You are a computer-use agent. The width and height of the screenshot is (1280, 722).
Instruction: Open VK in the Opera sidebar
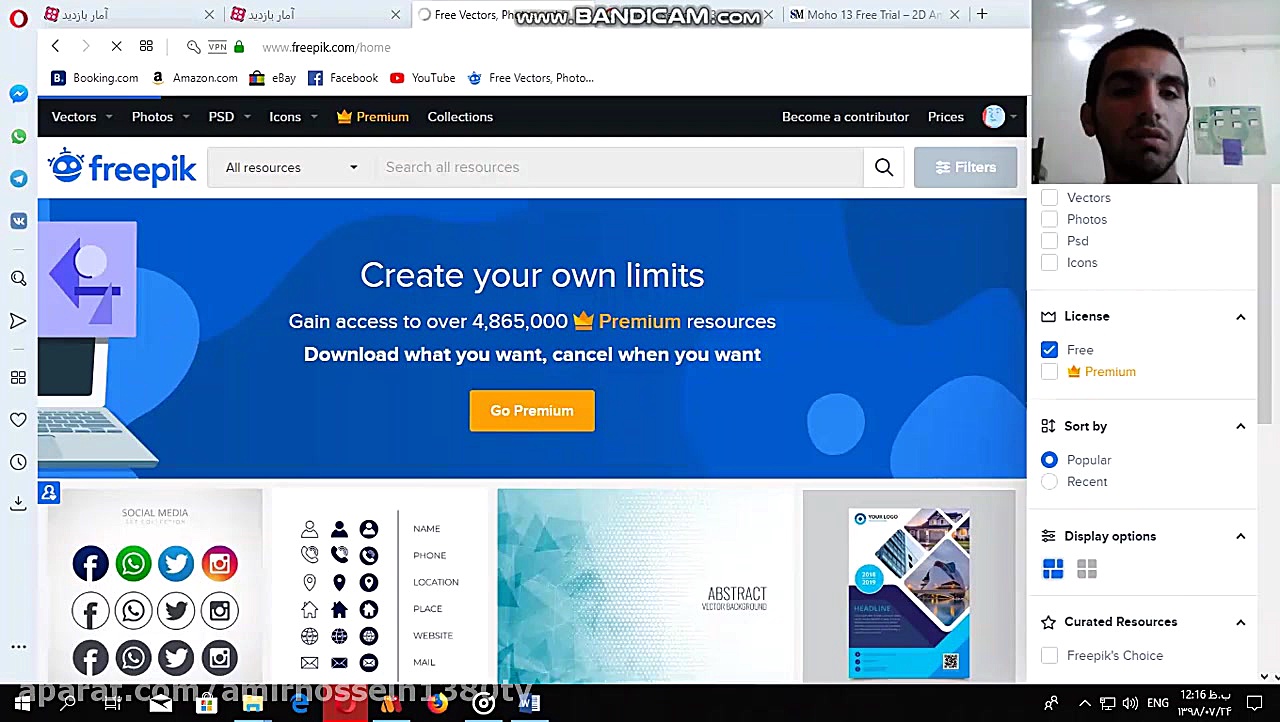(18, 221)
